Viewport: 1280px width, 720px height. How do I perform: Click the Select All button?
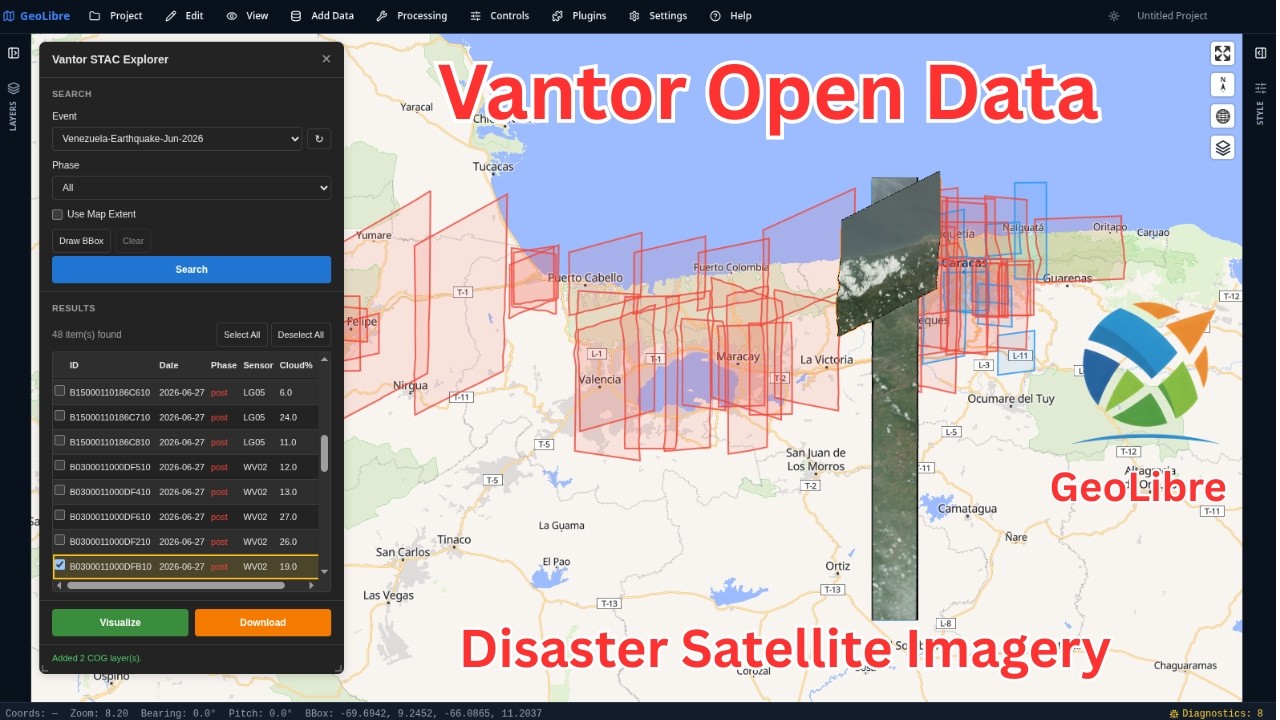tap(242, 335)
